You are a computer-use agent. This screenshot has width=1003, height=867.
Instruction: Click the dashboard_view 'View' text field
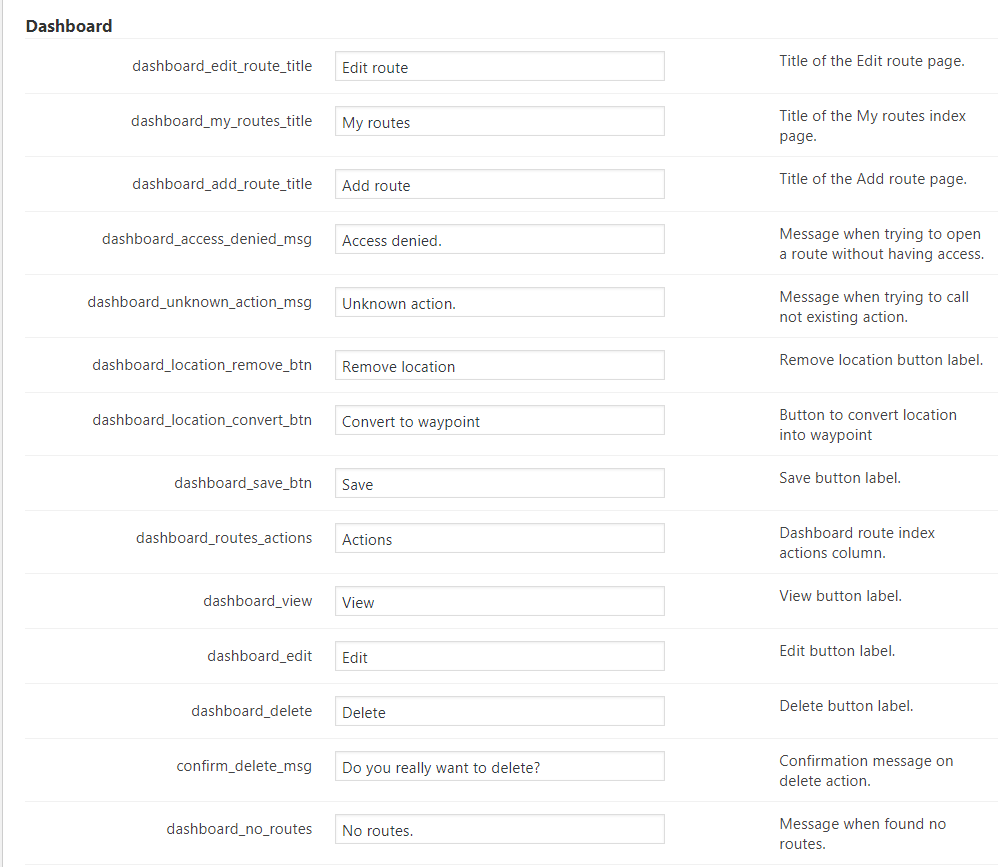(x=499, y=602)
